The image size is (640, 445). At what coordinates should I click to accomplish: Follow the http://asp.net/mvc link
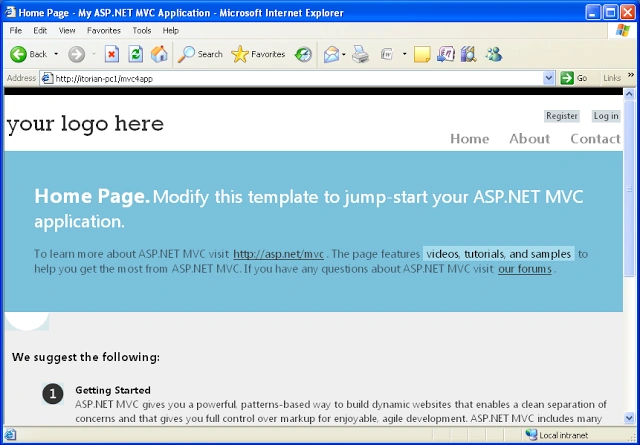click(278, 254)
